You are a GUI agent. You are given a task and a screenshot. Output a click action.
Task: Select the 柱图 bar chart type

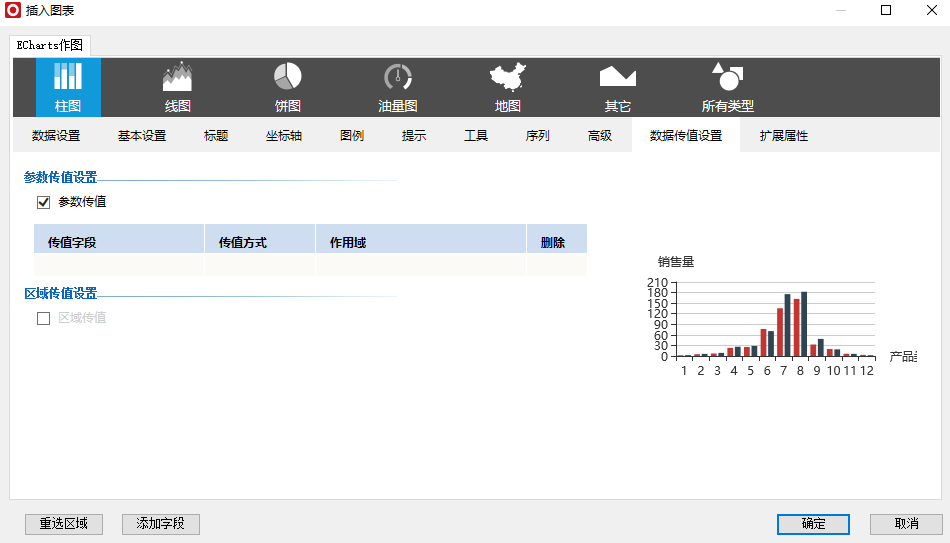68,87
